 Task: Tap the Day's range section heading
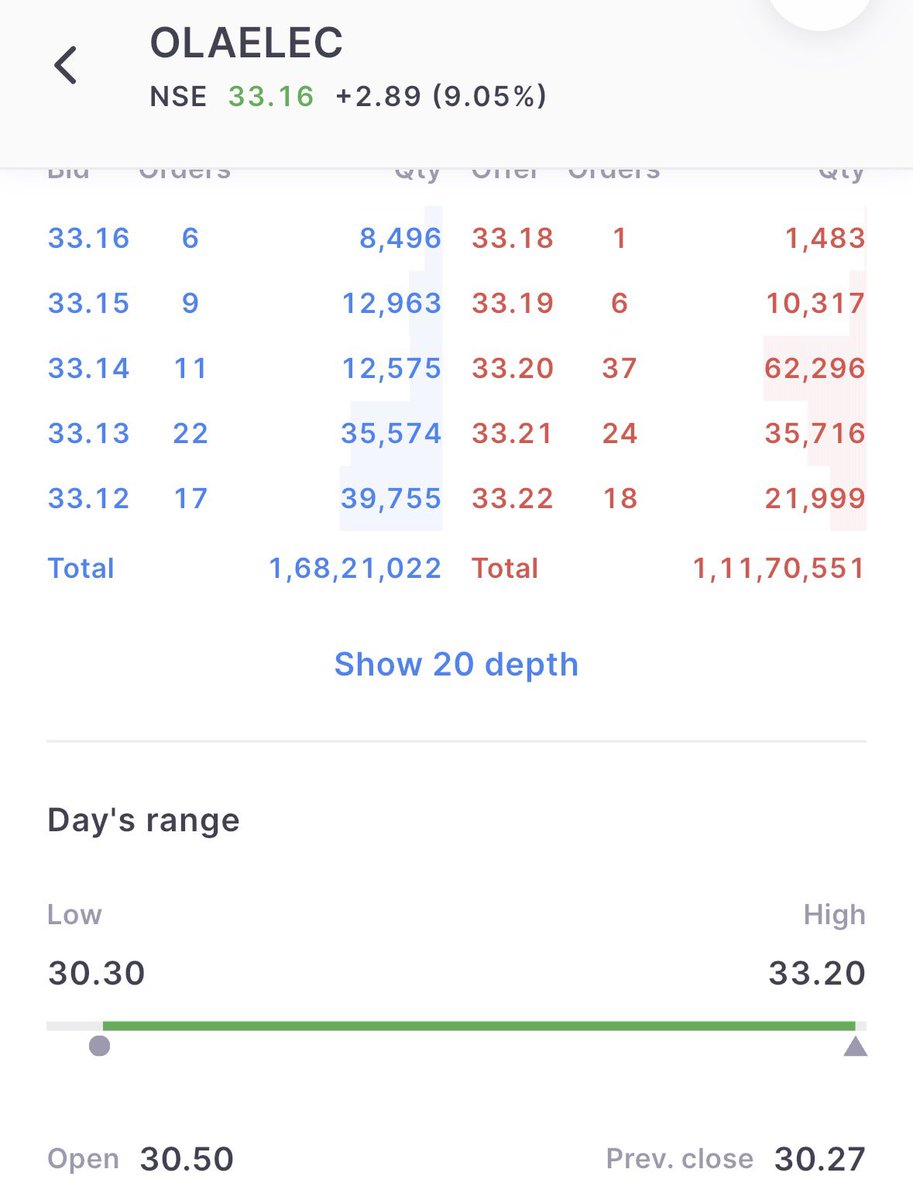pos(142,820)
